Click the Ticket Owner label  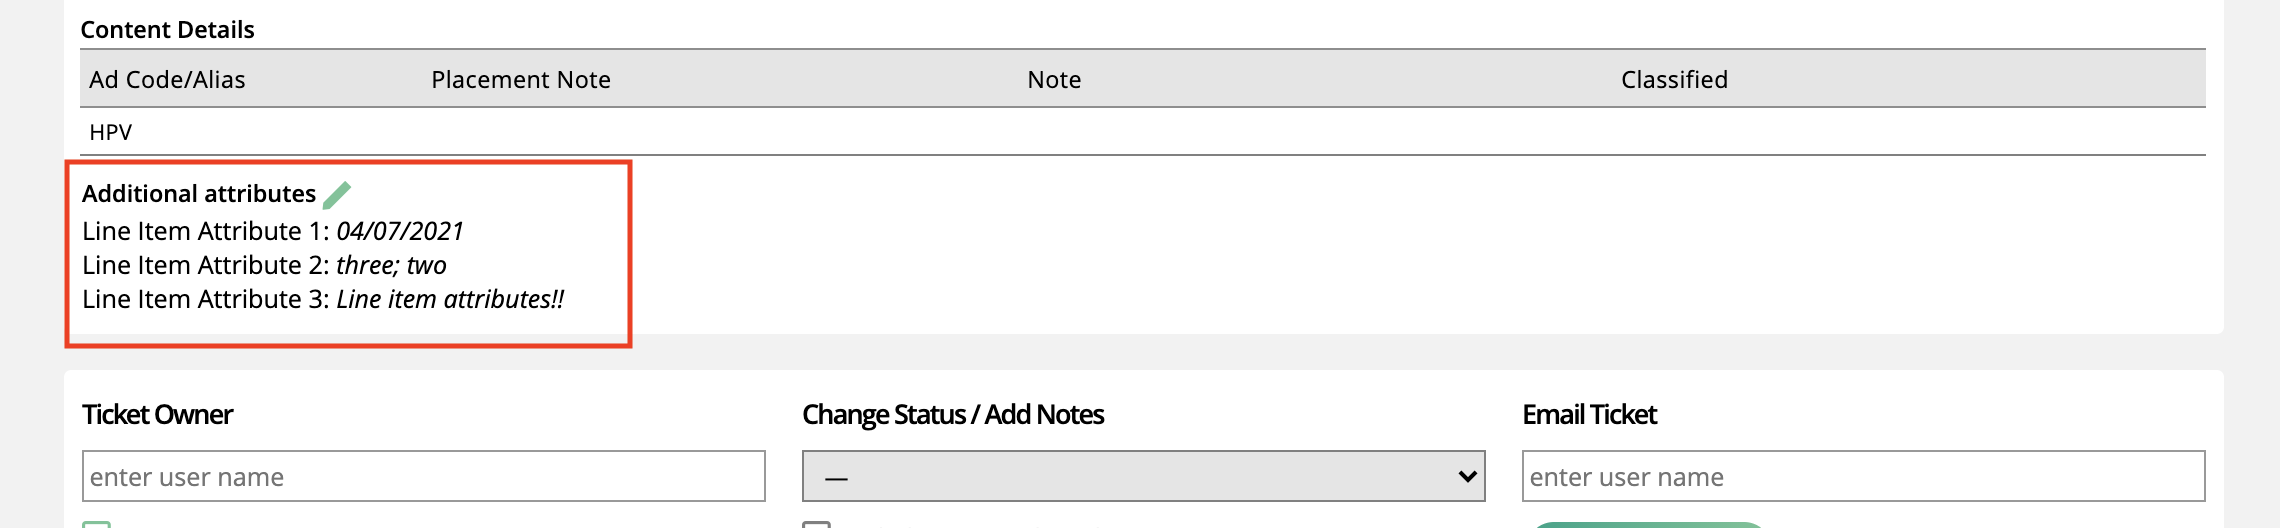point(157,414)
